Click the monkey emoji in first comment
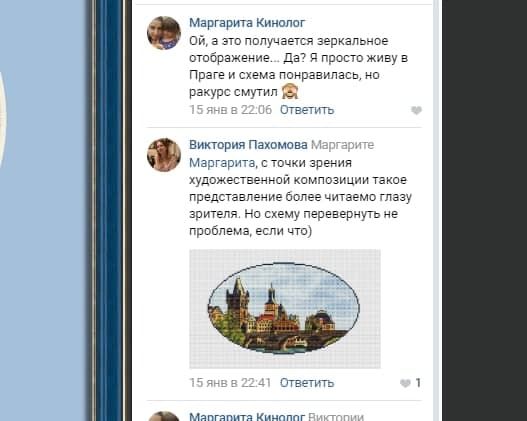Image resolution: width=527 pixels, height=421 pixels. [x=290, y=91]
